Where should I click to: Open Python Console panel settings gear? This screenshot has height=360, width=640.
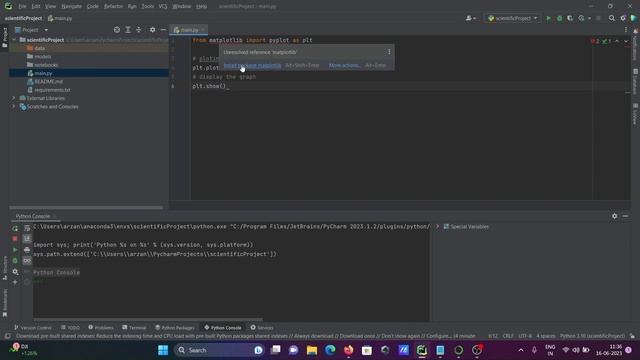pos(614,216)
